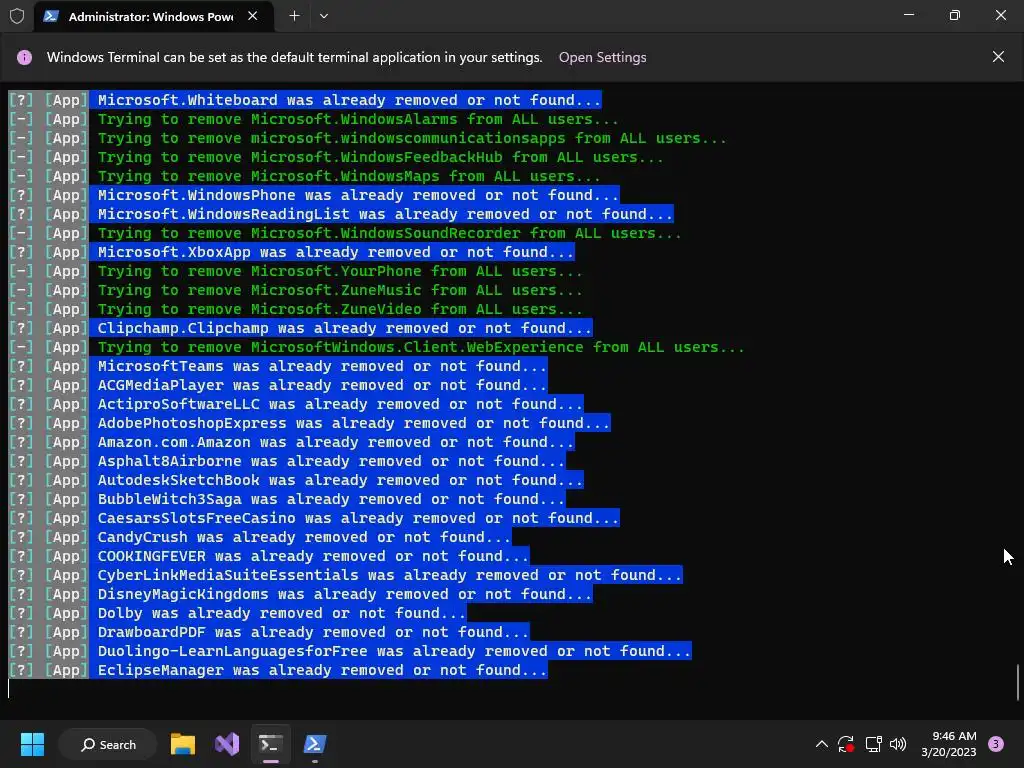Screen dimensions: 1024x768
Task: Click Open Settings link
Action: point(602,57)
